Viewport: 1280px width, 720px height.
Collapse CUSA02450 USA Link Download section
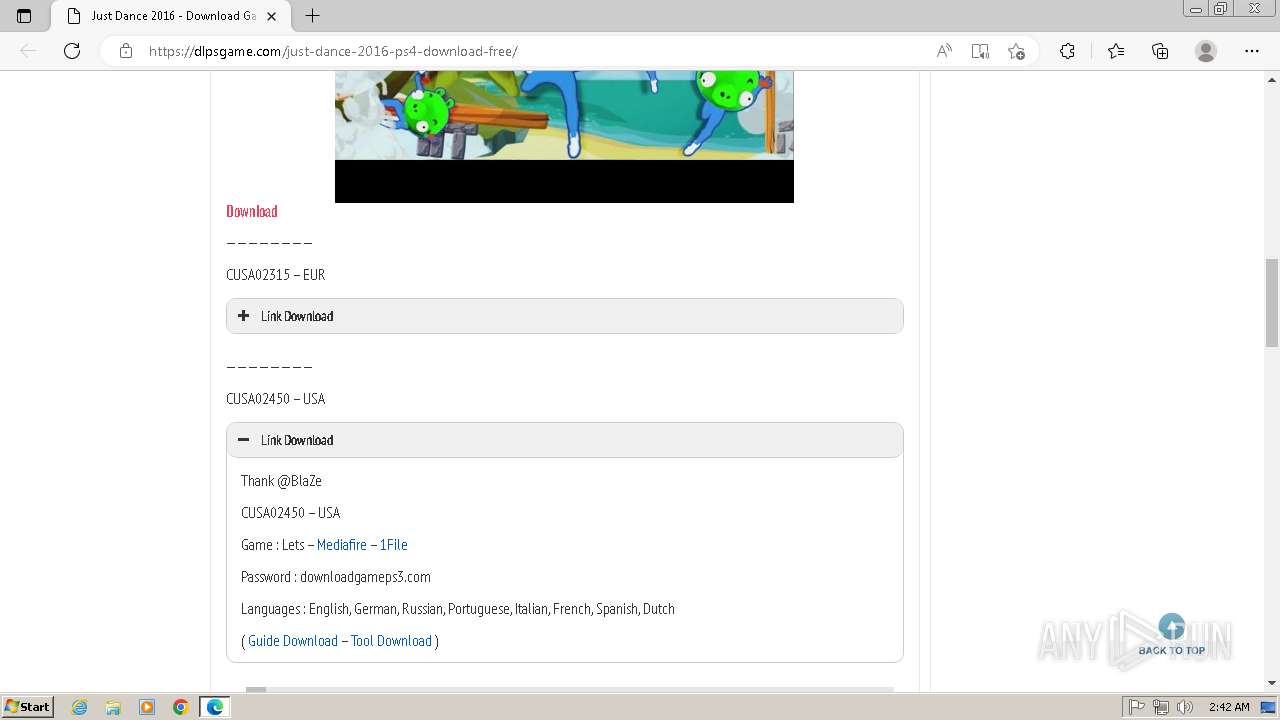pos(565,440)
